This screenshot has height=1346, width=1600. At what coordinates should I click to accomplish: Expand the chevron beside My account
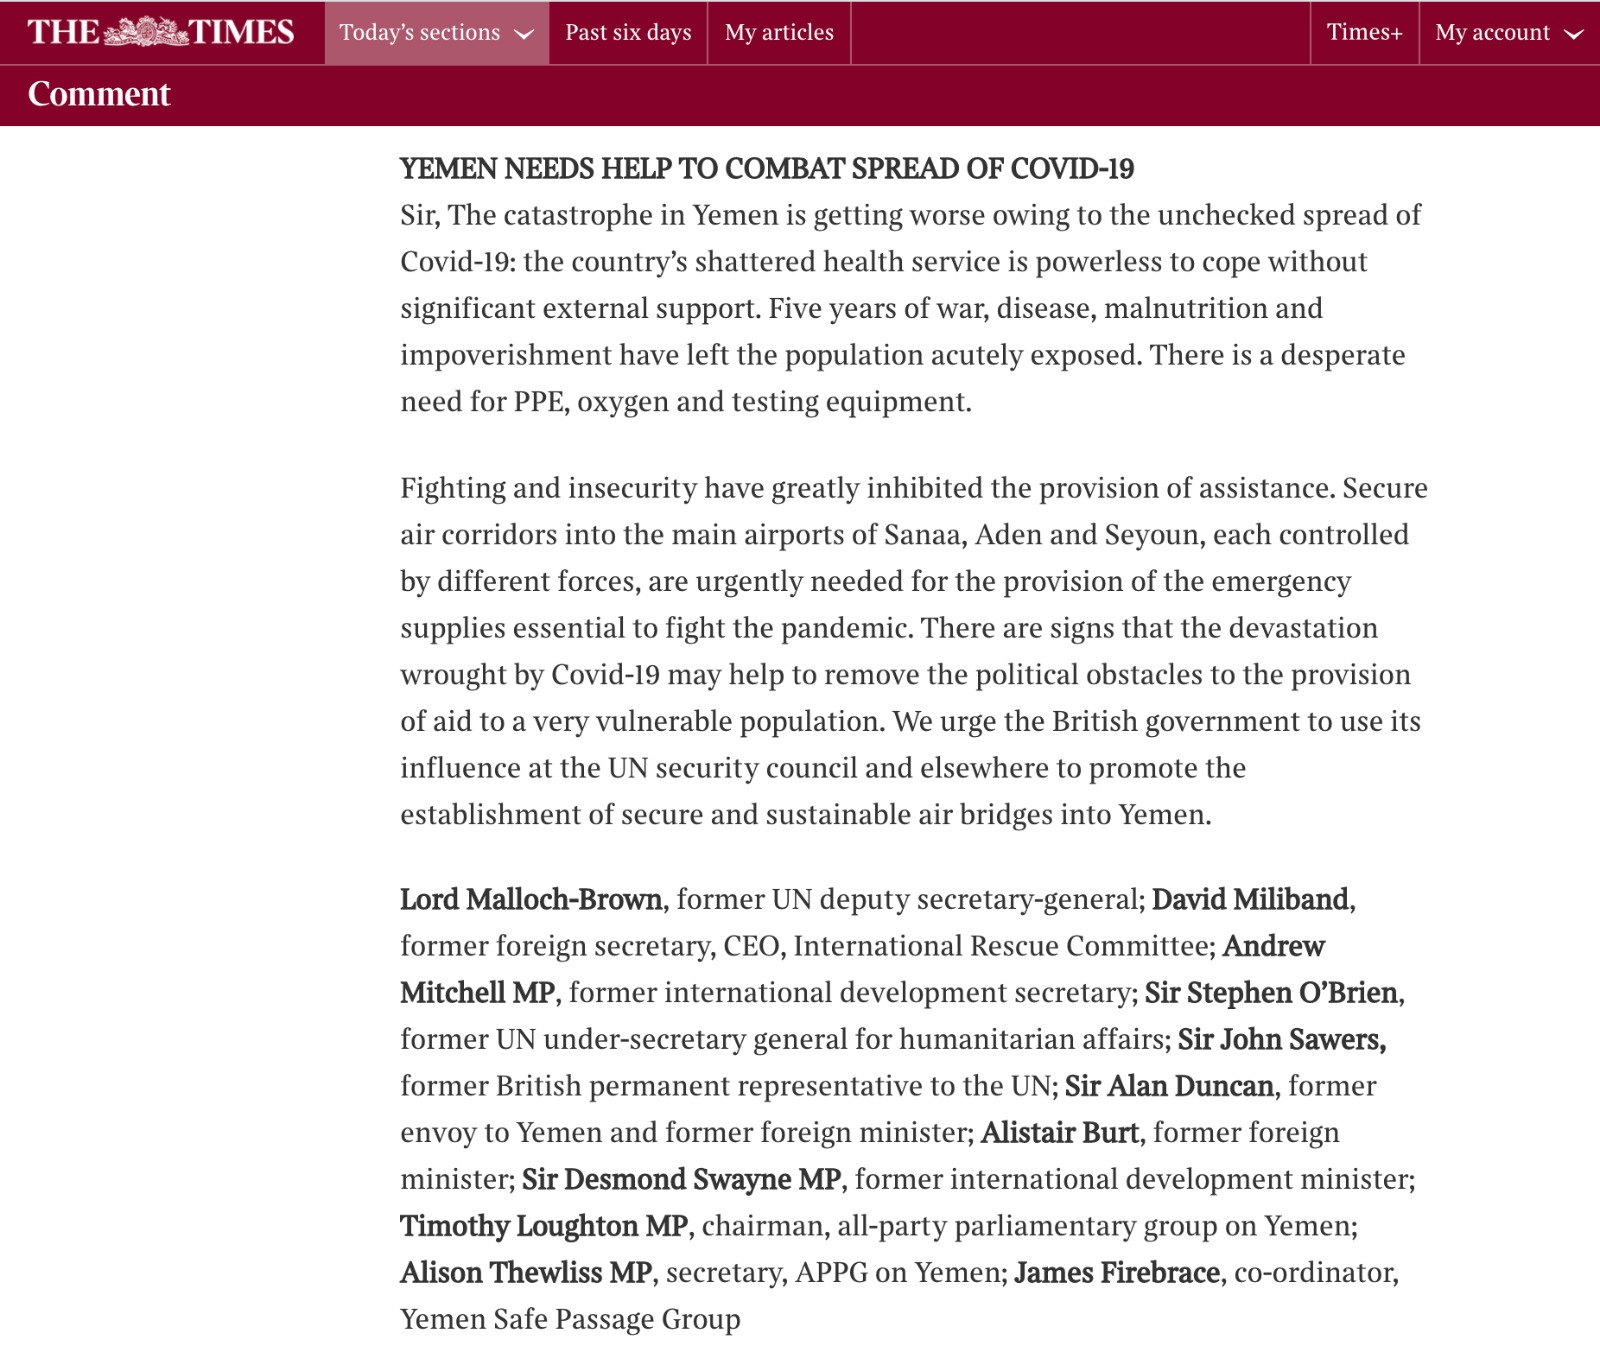[x=1574, y=34]
